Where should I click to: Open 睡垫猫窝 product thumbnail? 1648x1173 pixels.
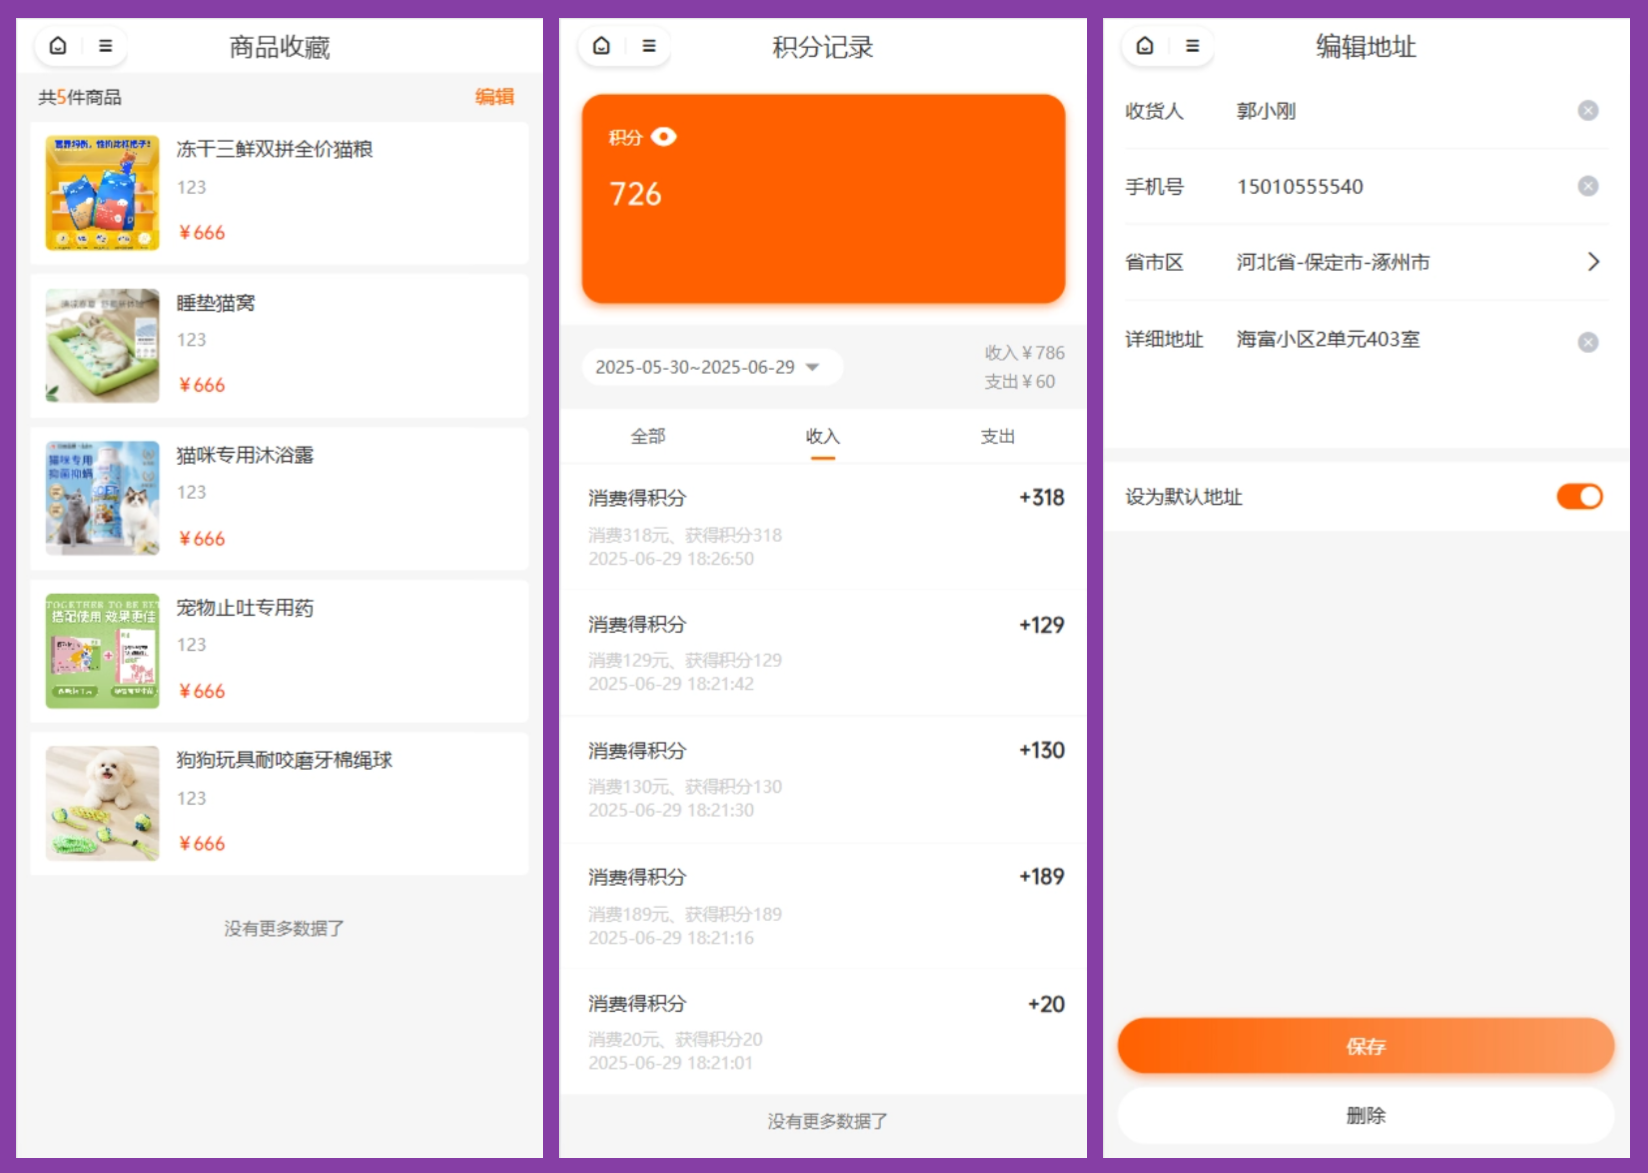(102, 346)
